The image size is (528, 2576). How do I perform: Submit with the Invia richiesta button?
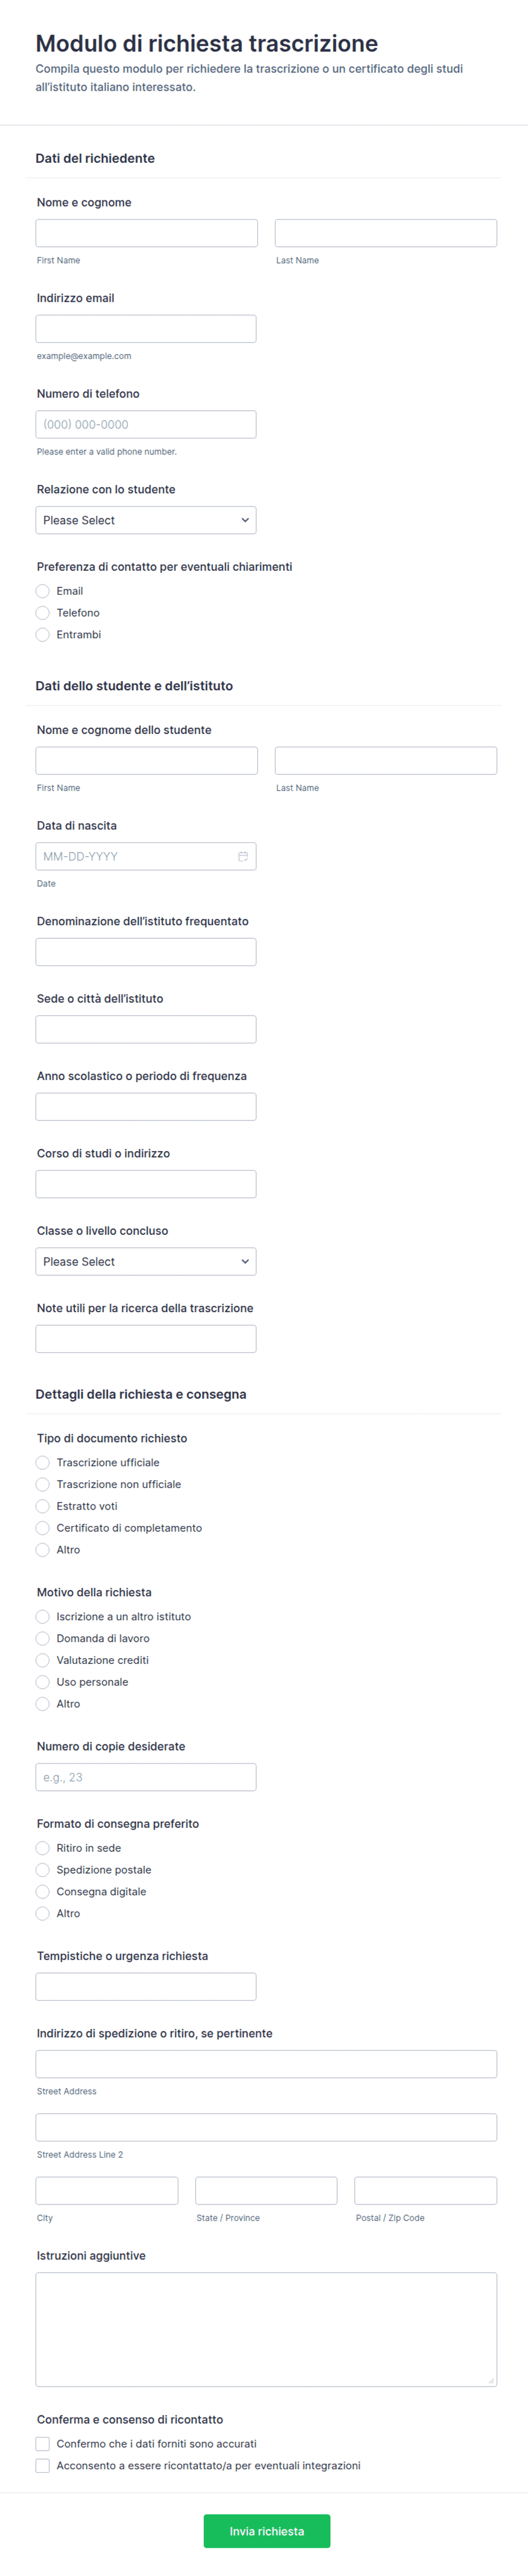pyautogui.click(x=267, y=2531)
